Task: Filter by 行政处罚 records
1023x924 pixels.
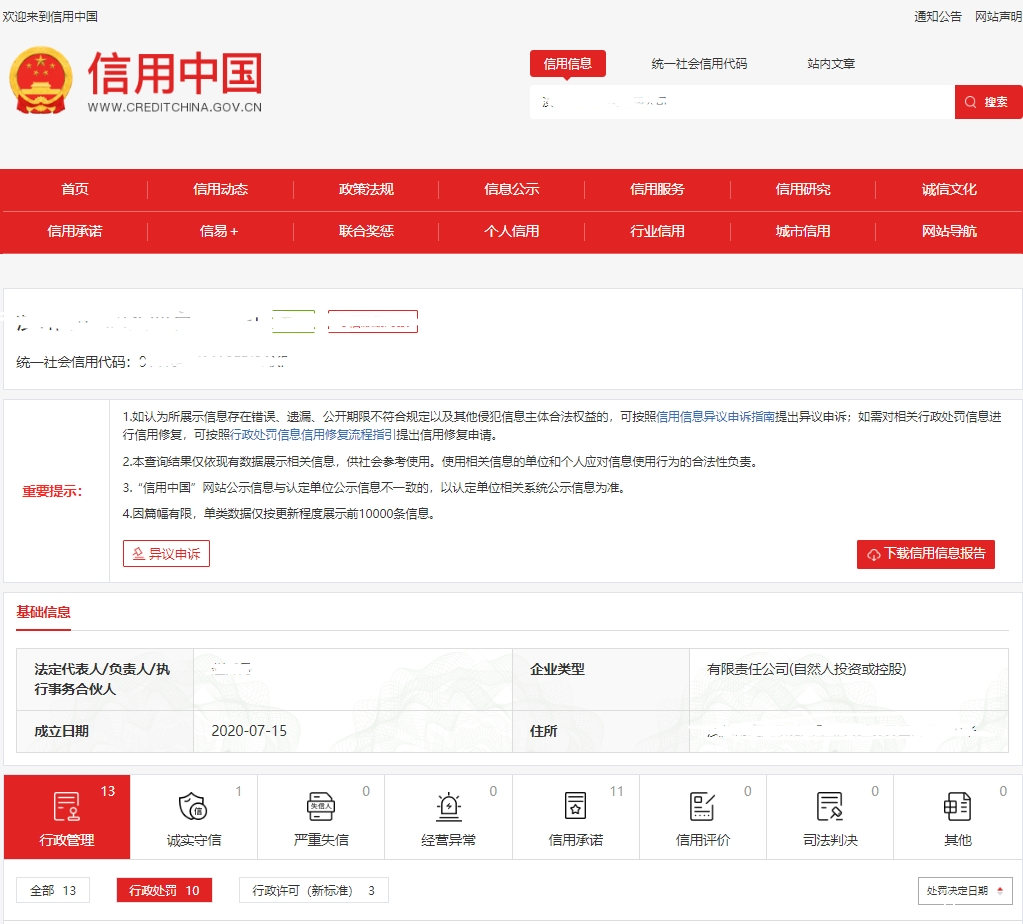Action: coord(164,891)
